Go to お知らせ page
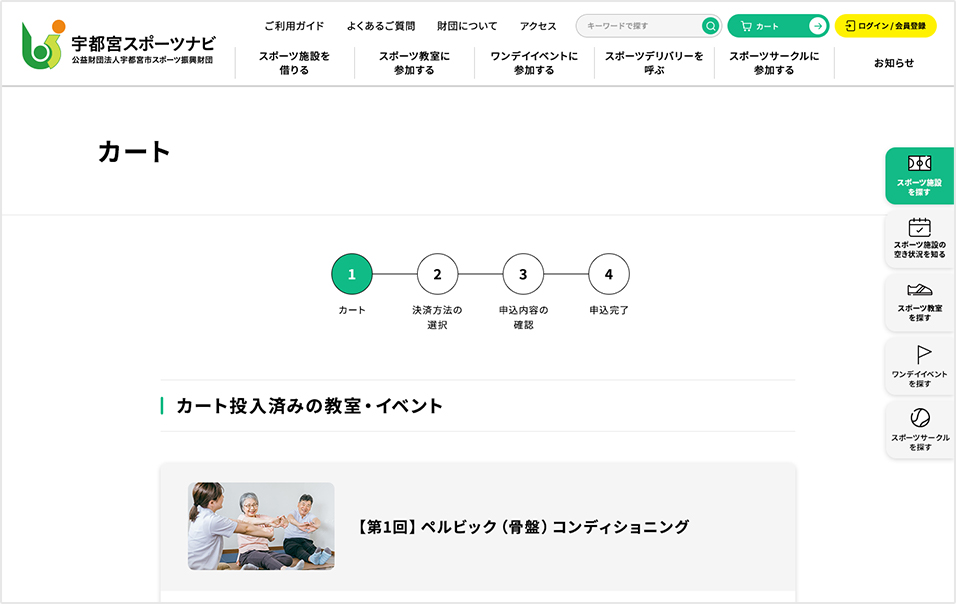Viewport: 956px width, 604px height. click(893, 63)
